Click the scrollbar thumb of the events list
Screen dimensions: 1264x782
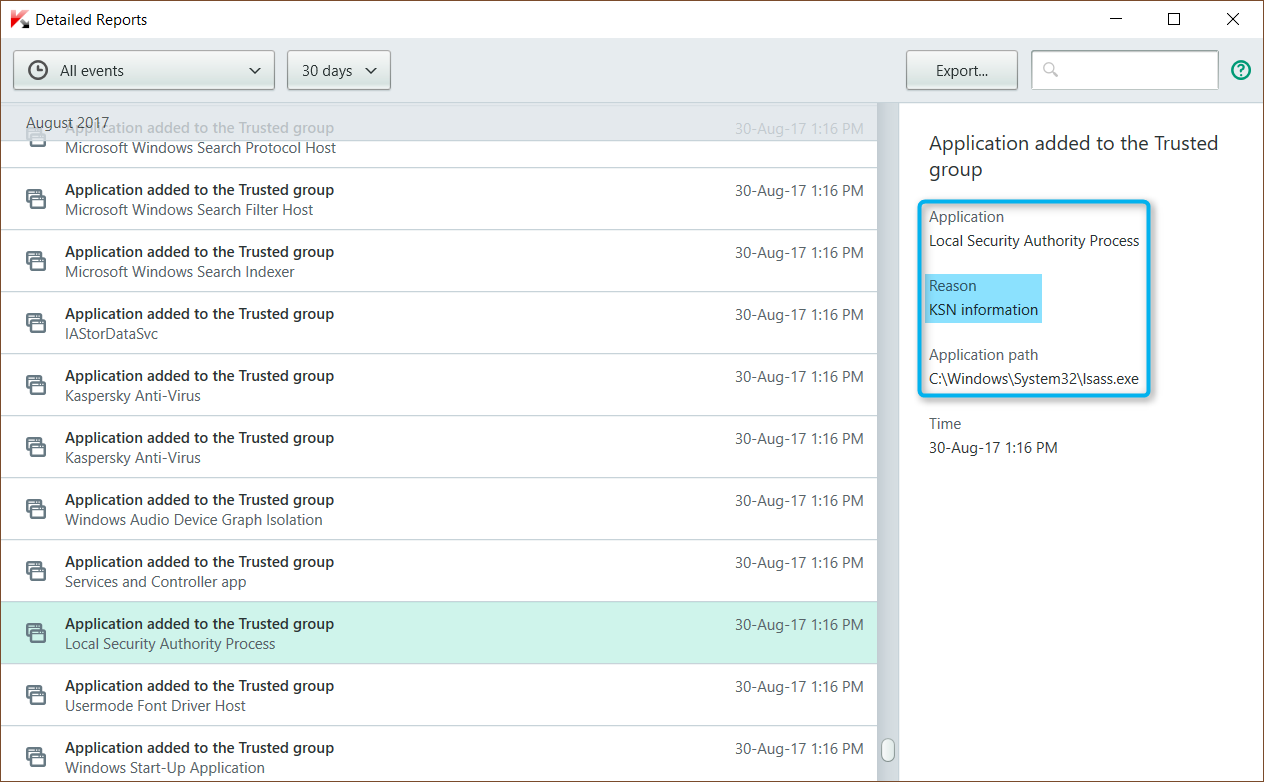(x=887, y=750)
